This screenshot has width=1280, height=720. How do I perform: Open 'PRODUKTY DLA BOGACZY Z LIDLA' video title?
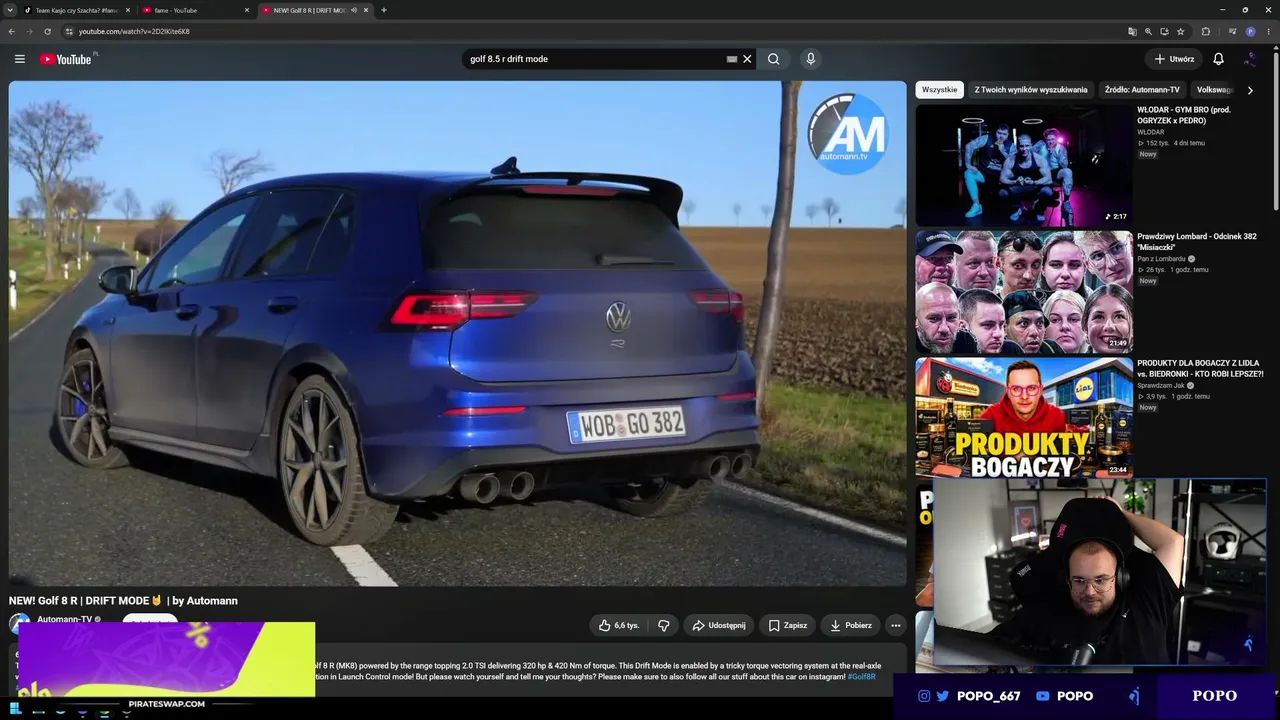1200,369
